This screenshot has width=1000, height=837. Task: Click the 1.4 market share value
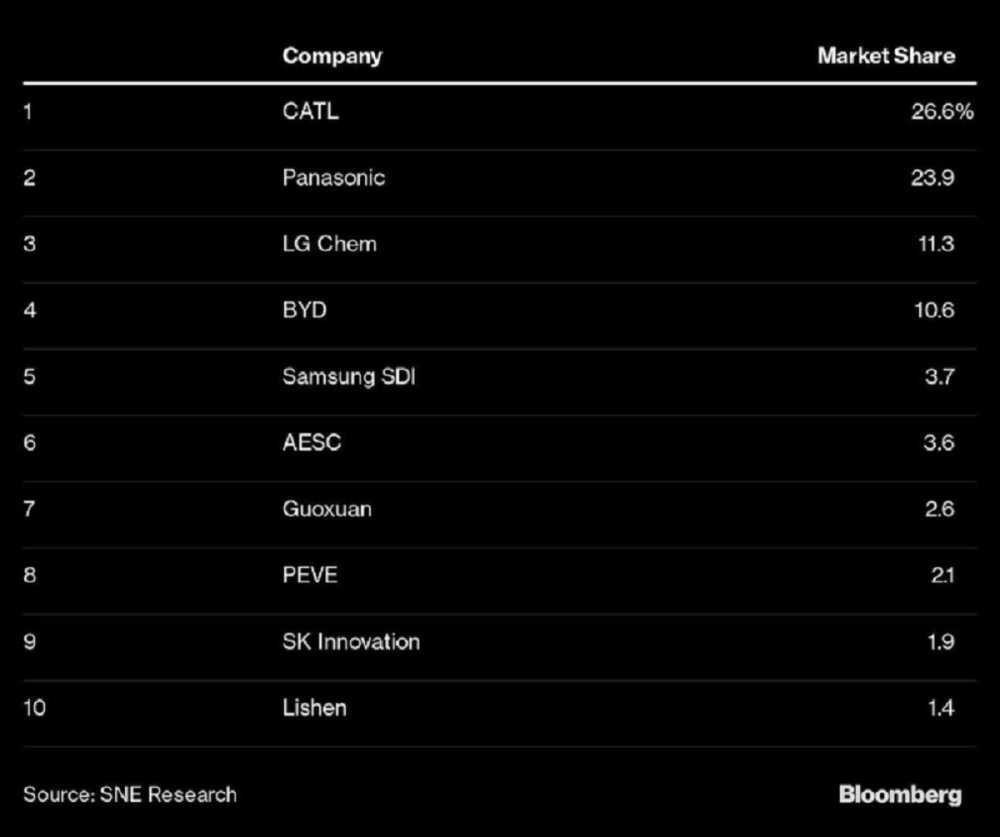(x=939, y=708)
